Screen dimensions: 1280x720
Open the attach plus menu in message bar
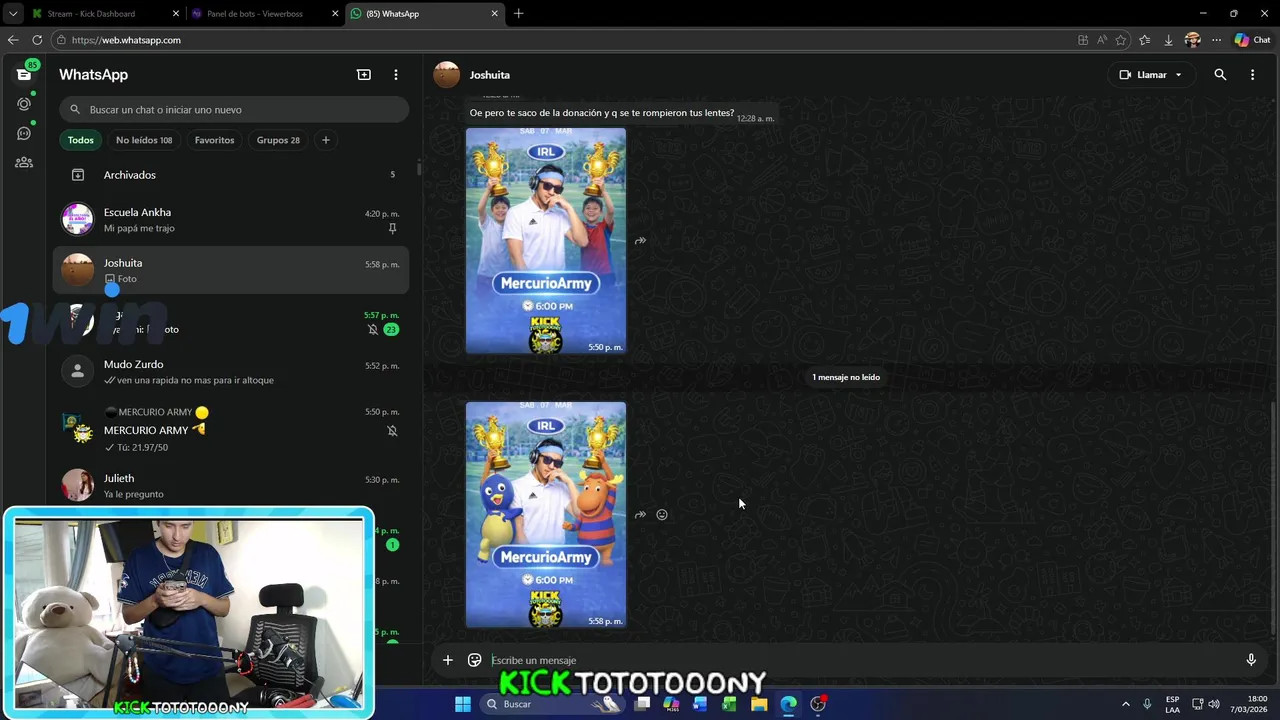[448, 660]
